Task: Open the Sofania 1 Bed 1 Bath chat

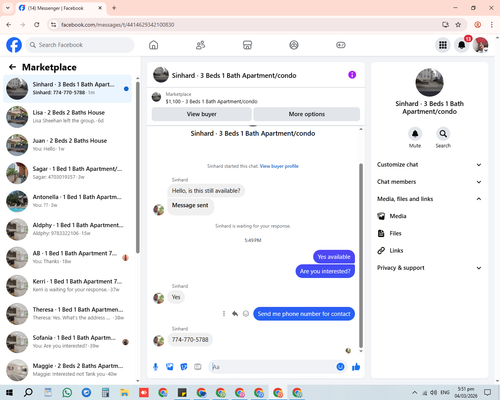Action: click(x=67, y=342)
